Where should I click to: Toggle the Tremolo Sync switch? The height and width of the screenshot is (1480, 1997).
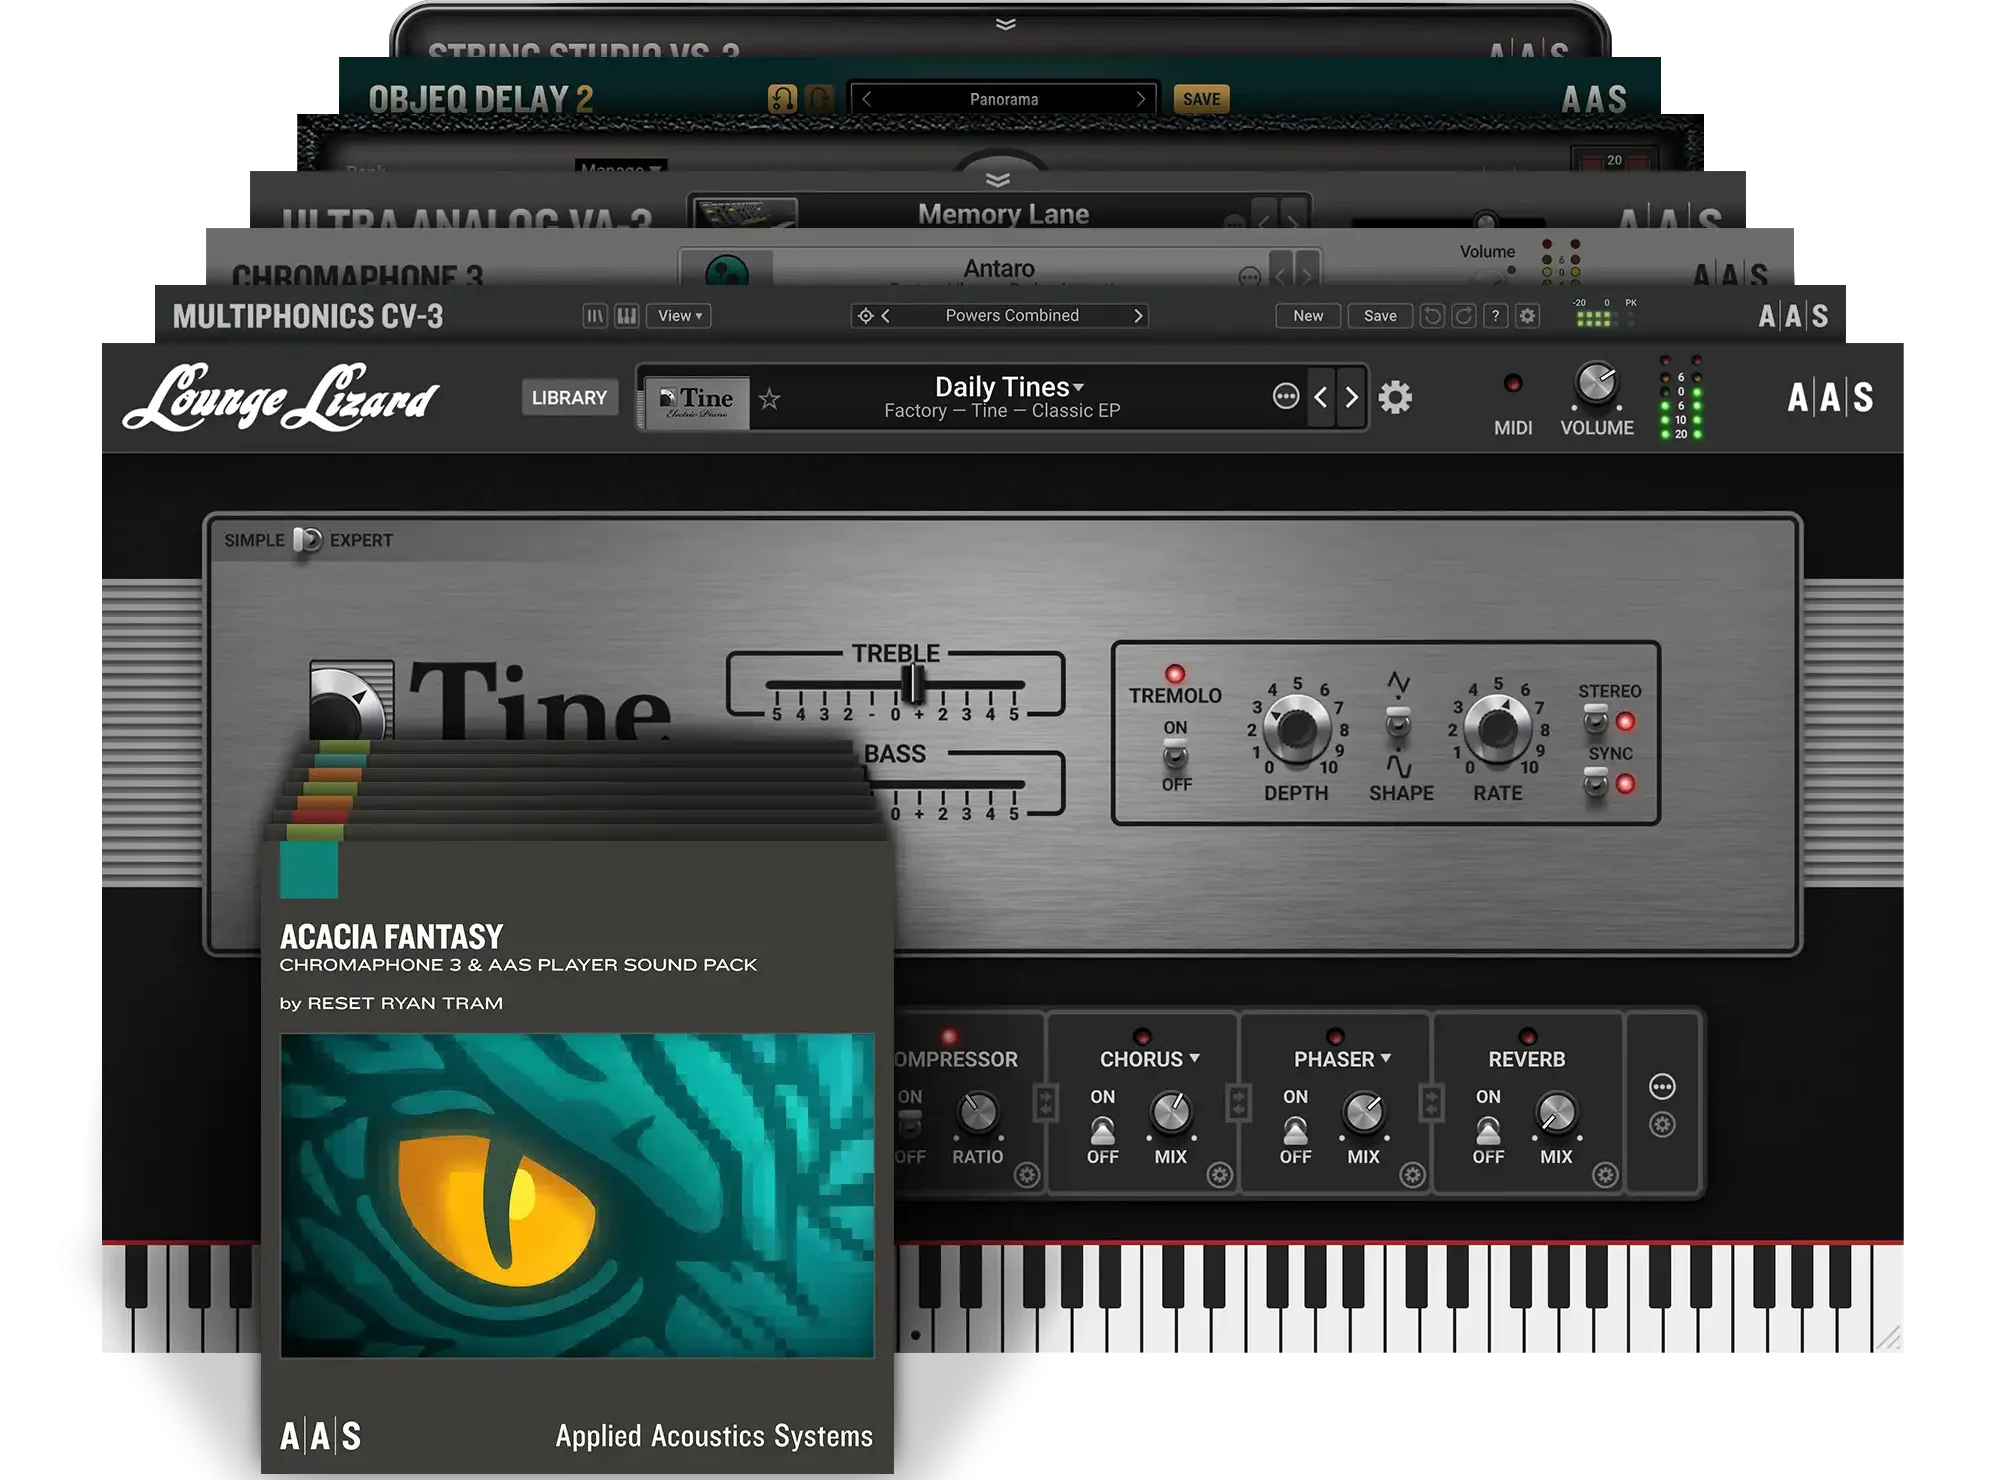(1596, 782)
